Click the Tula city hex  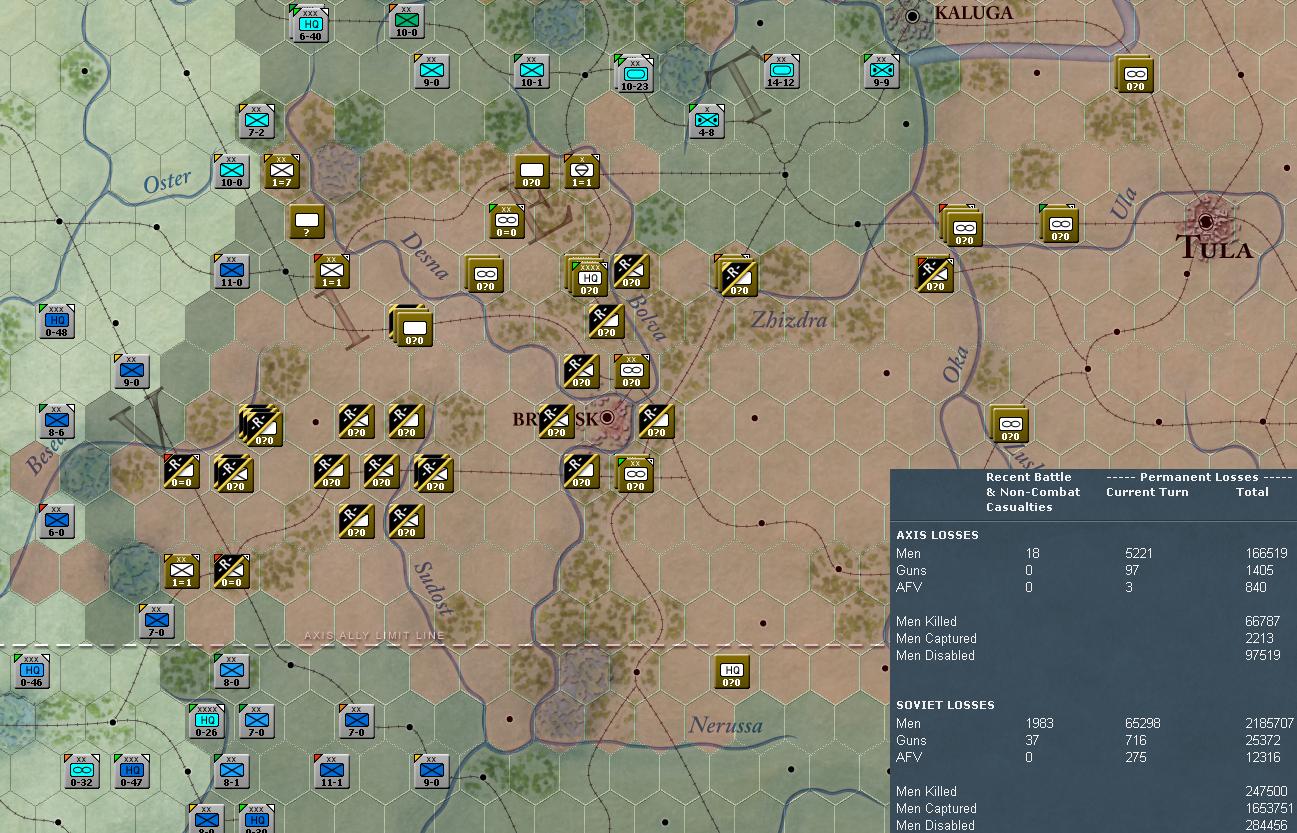point(1206,221)
